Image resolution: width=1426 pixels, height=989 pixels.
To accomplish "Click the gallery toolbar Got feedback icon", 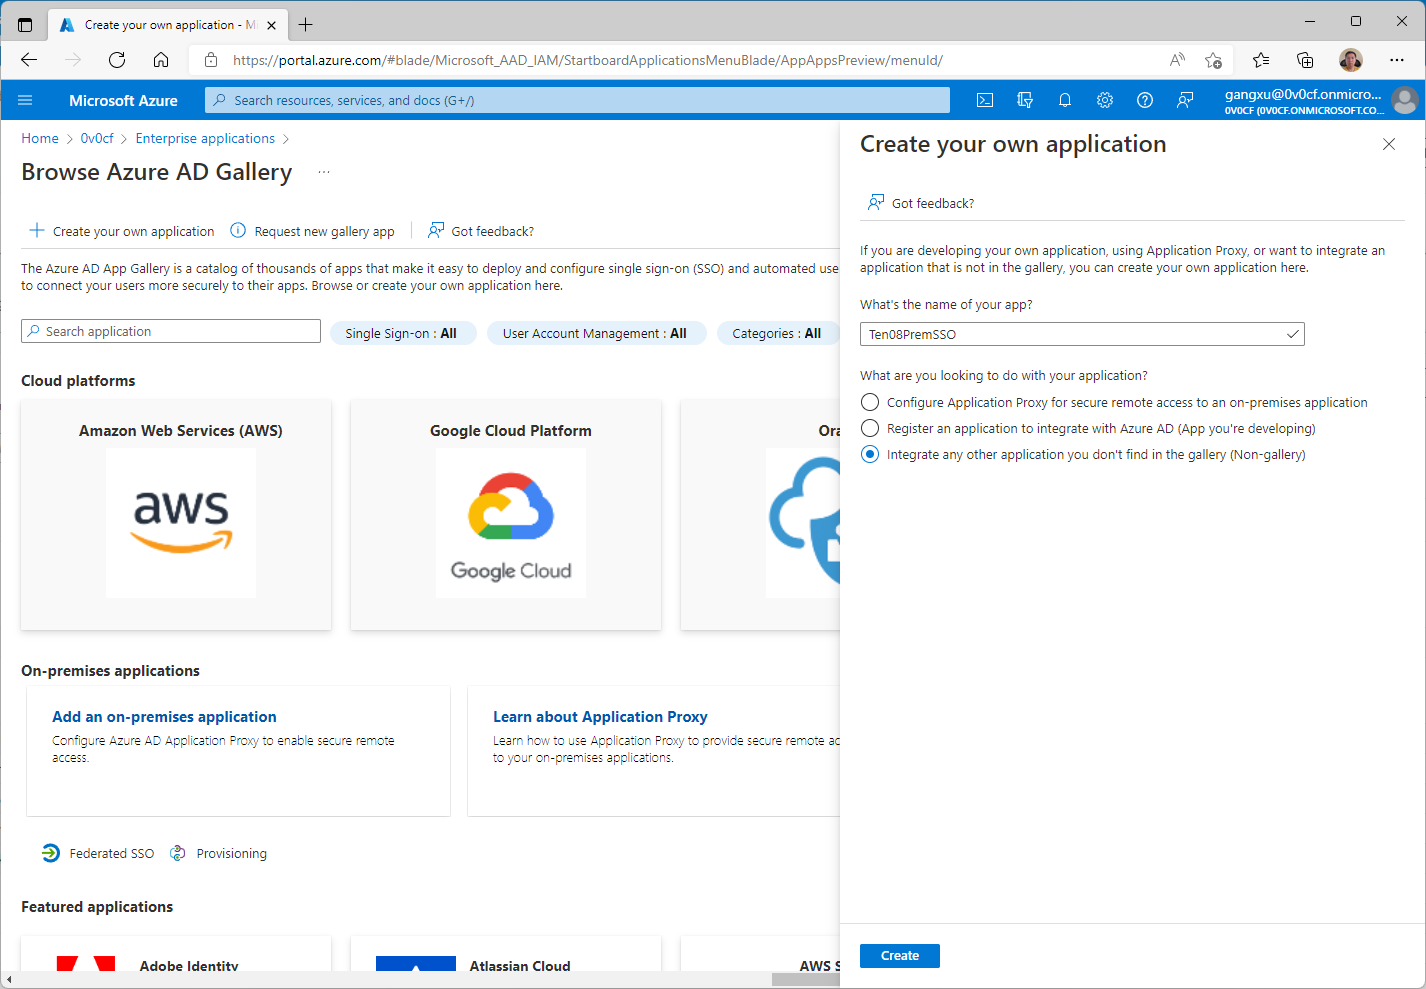I will coord(436,230).
